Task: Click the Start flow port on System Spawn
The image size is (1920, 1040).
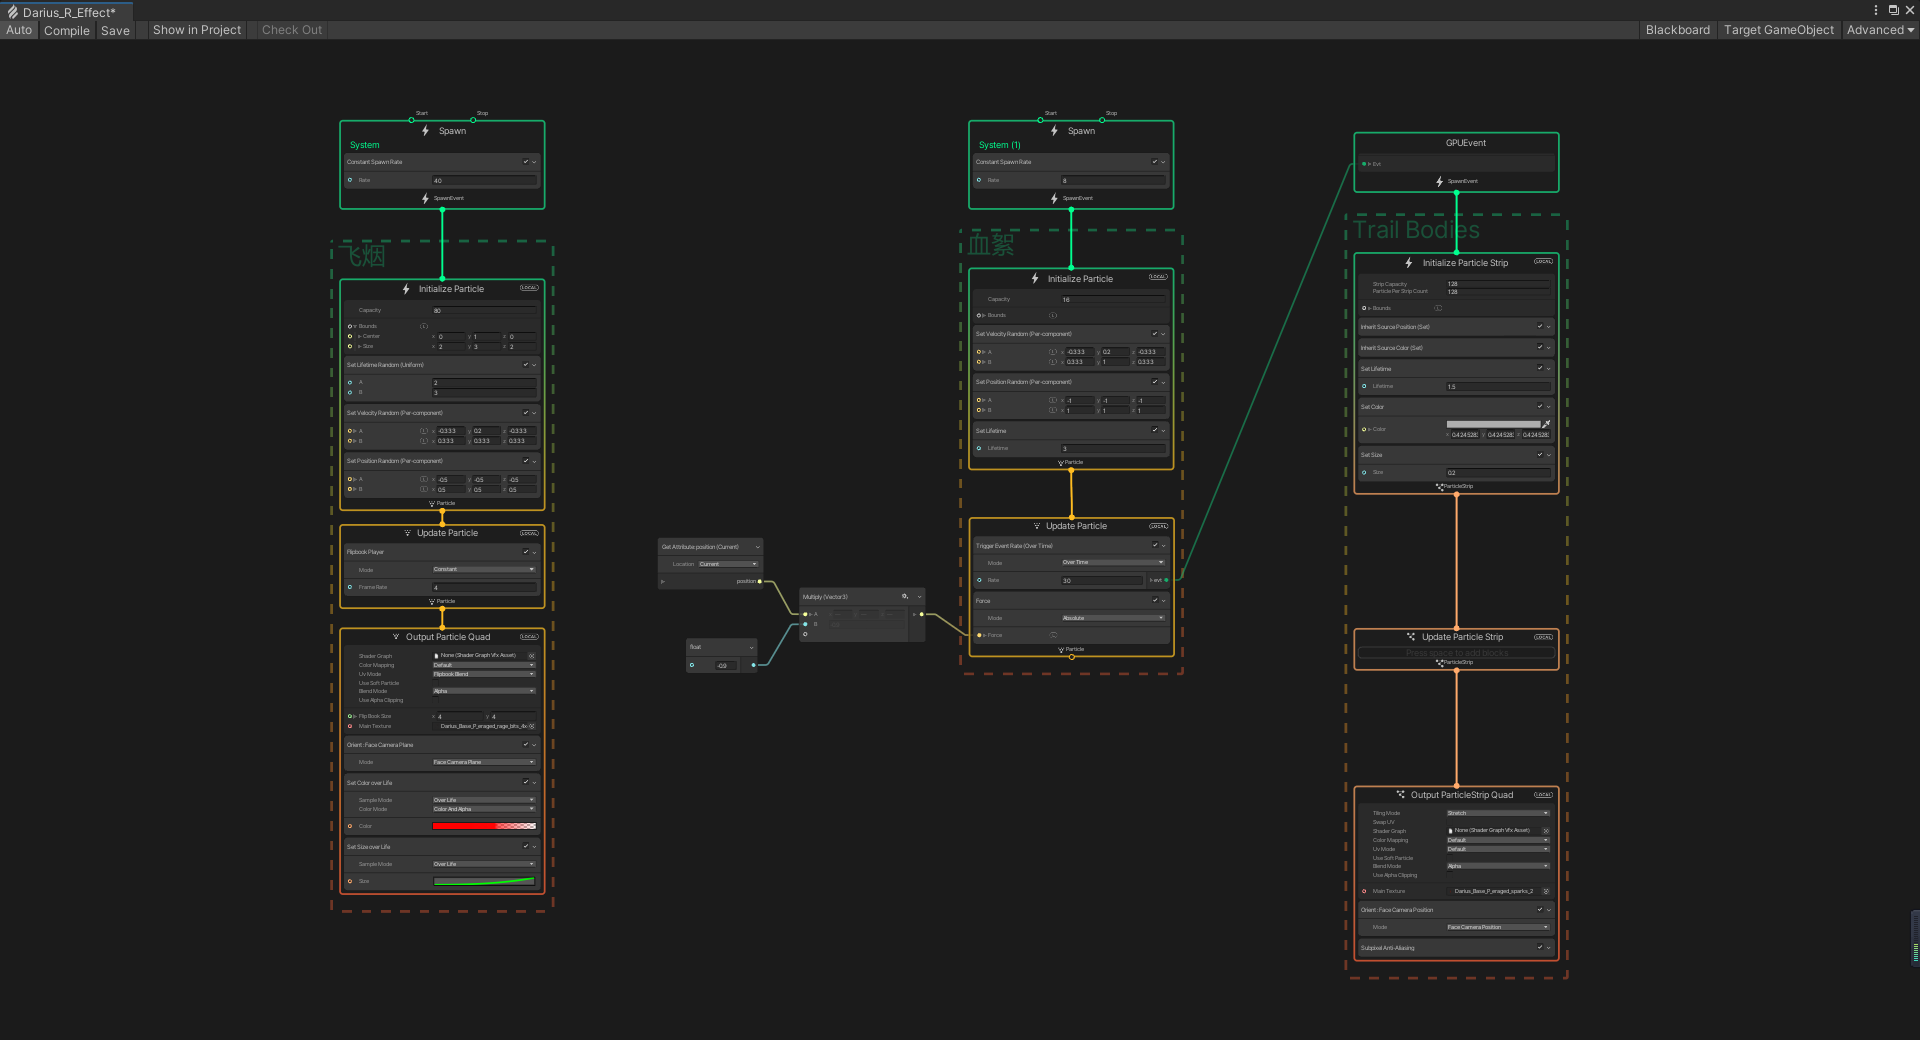Action: 411,120
